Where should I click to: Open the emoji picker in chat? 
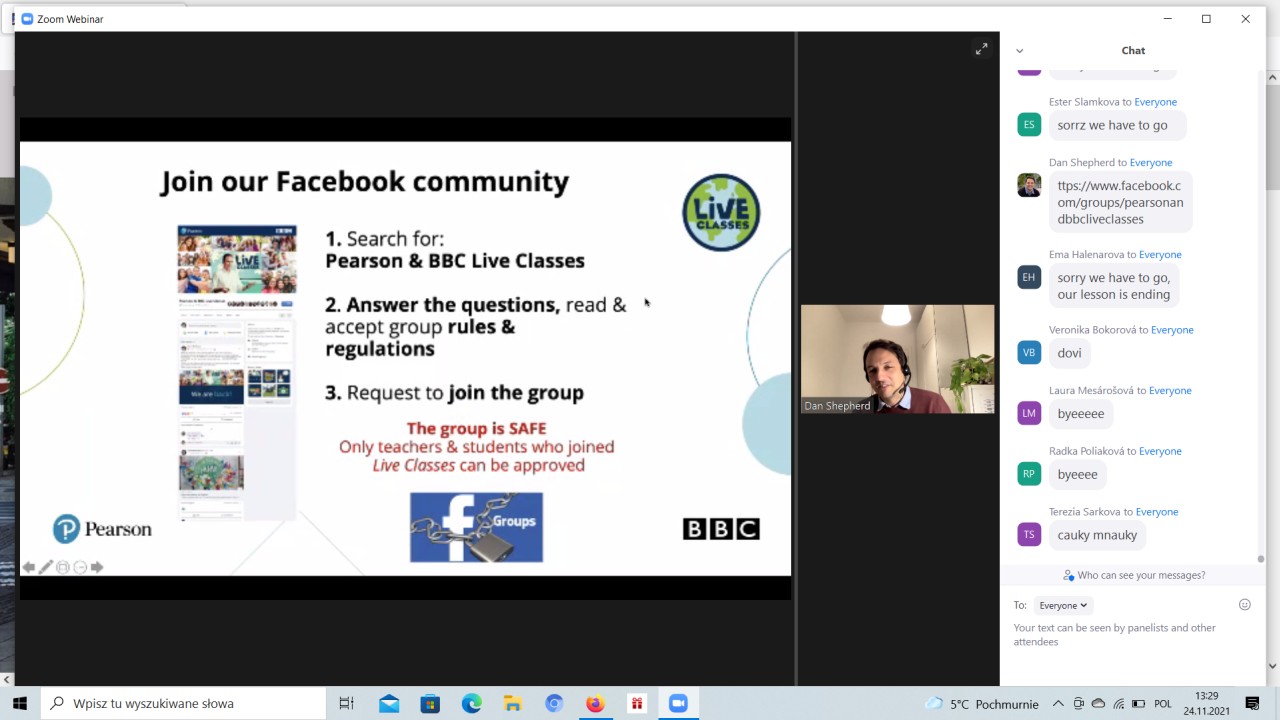(x=1245, y=605)
